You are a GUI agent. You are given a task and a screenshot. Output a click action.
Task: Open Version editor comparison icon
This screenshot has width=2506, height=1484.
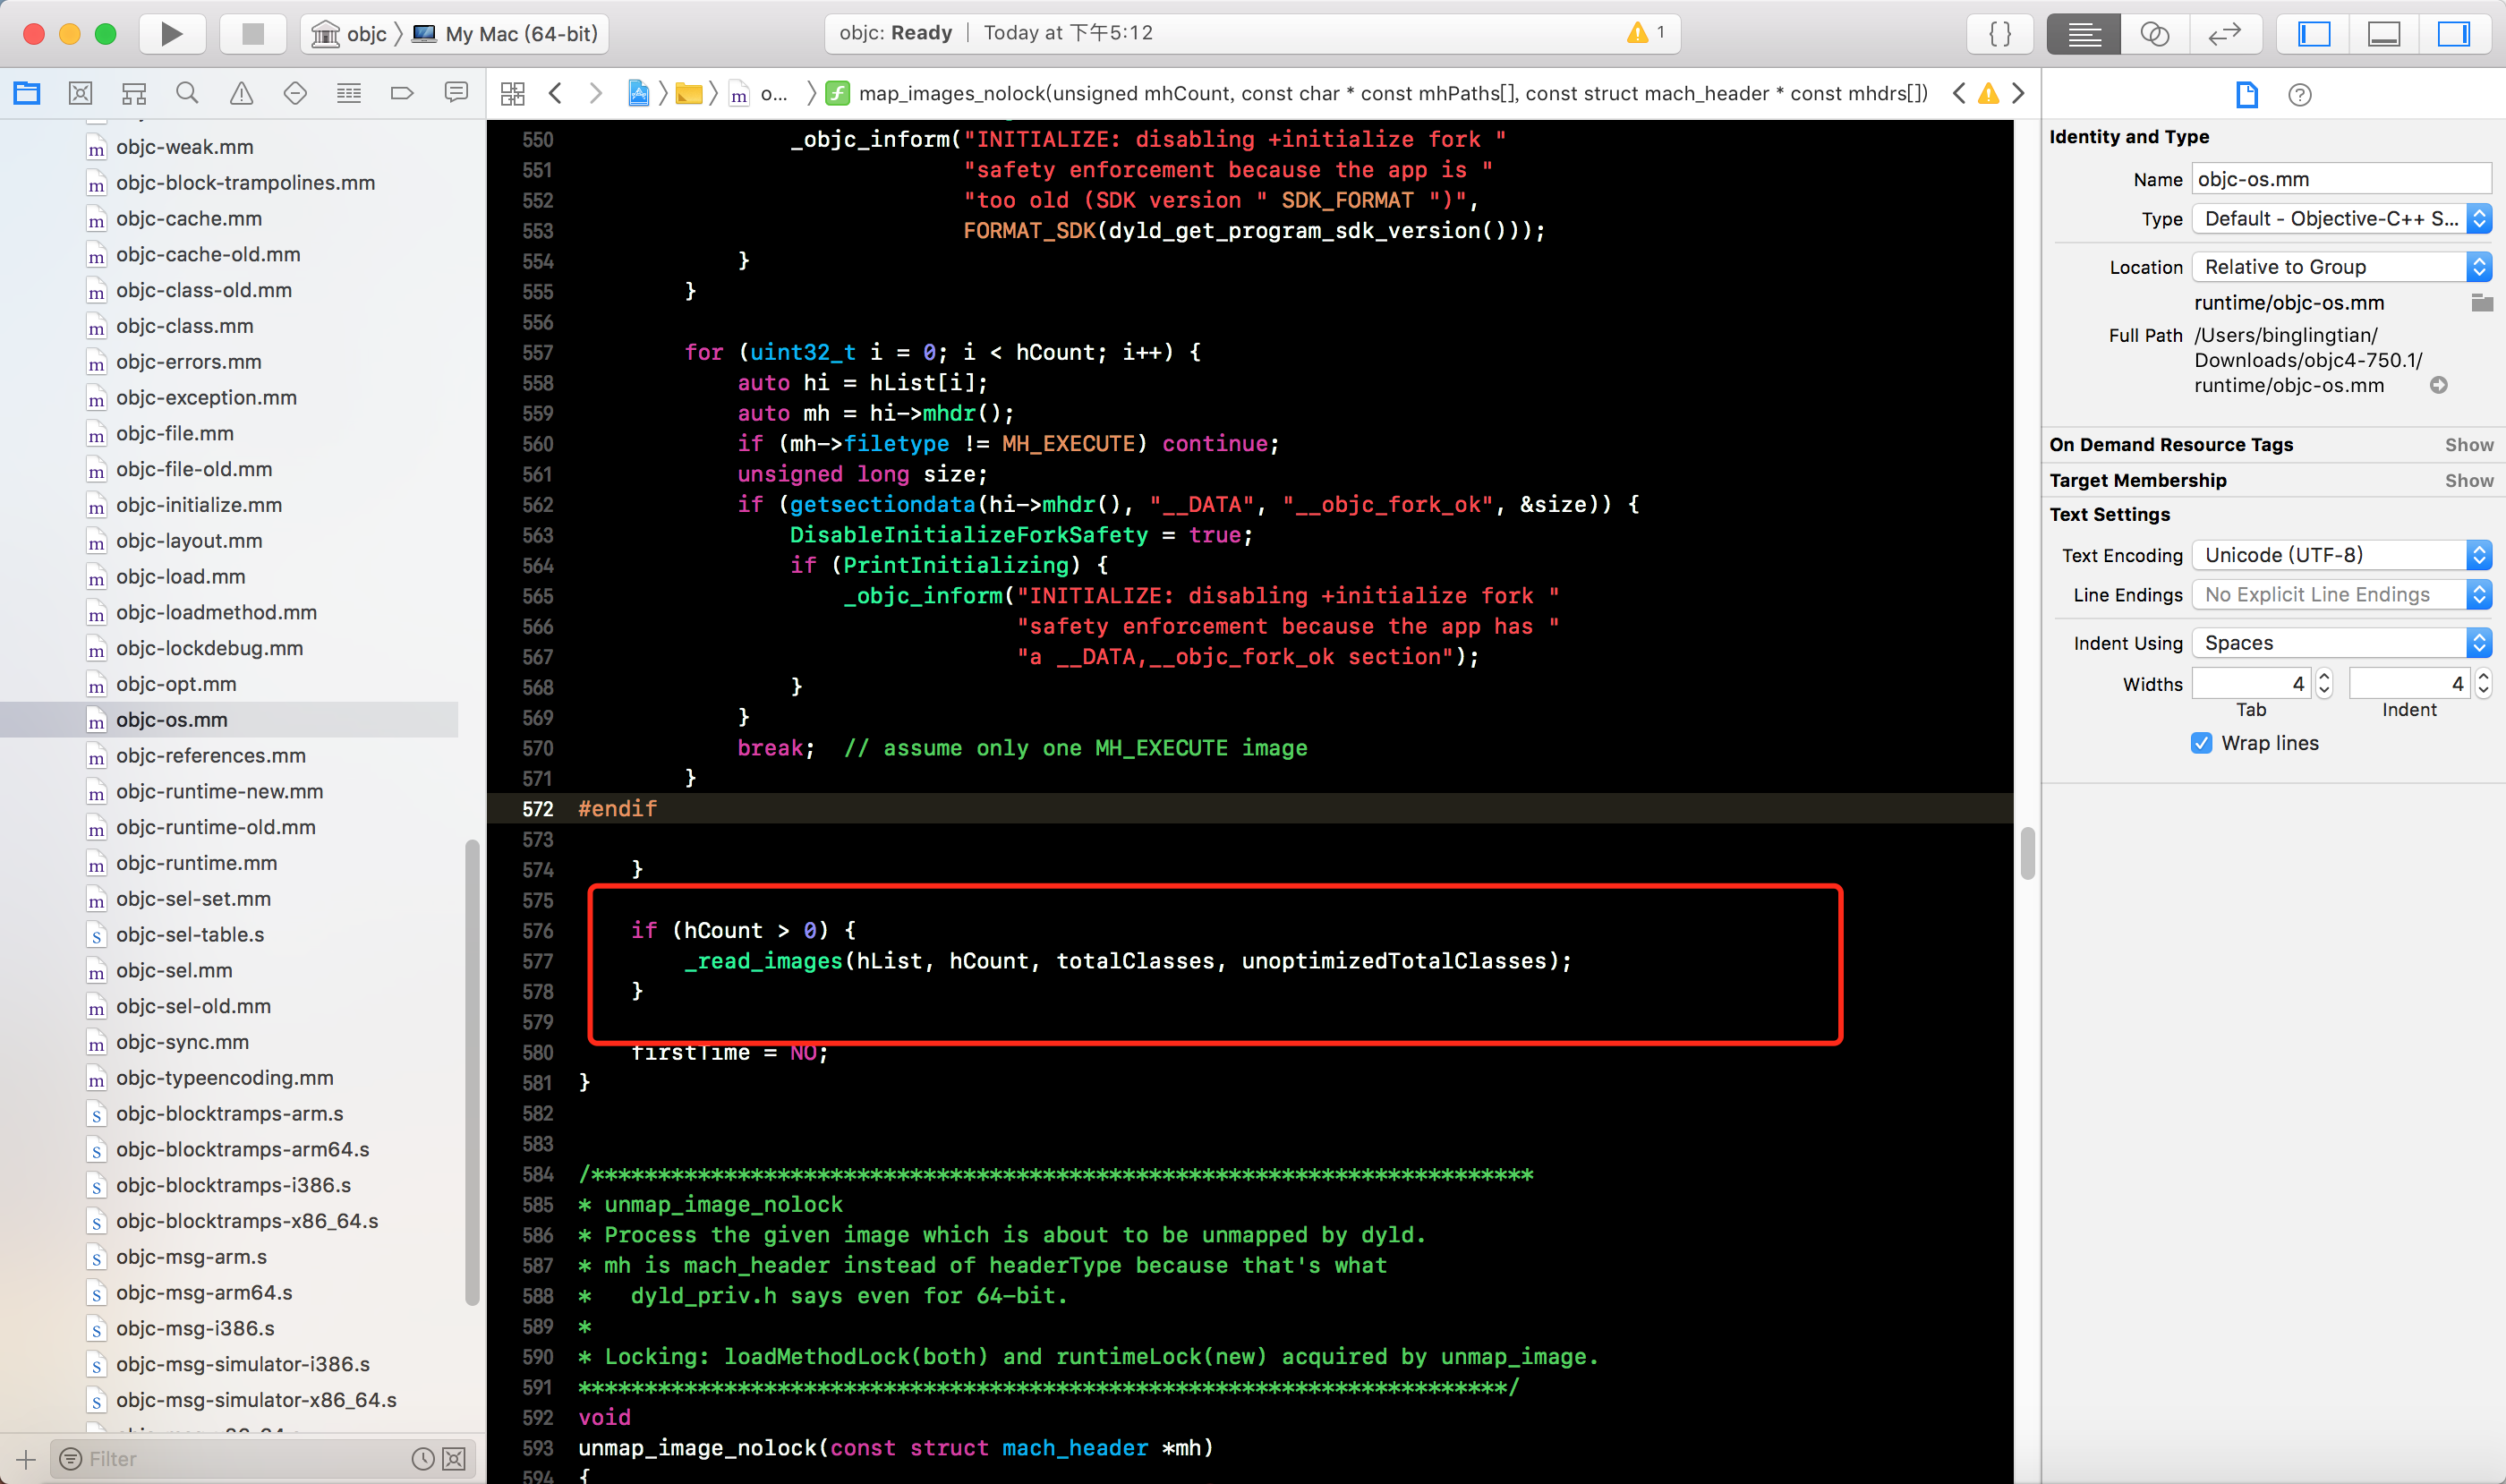2224,34
